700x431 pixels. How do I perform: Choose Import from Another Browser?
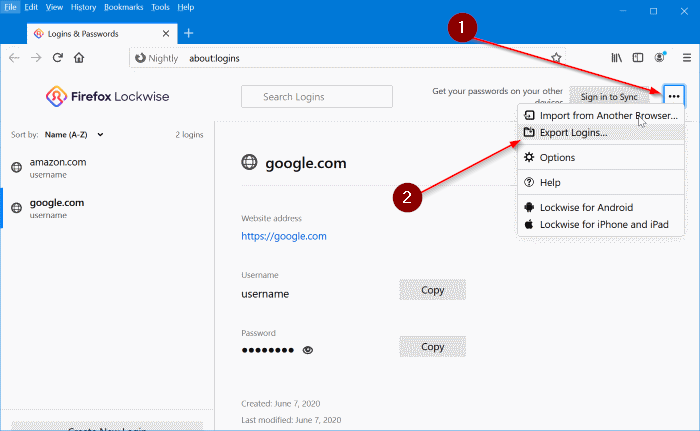tap(601, 116)
